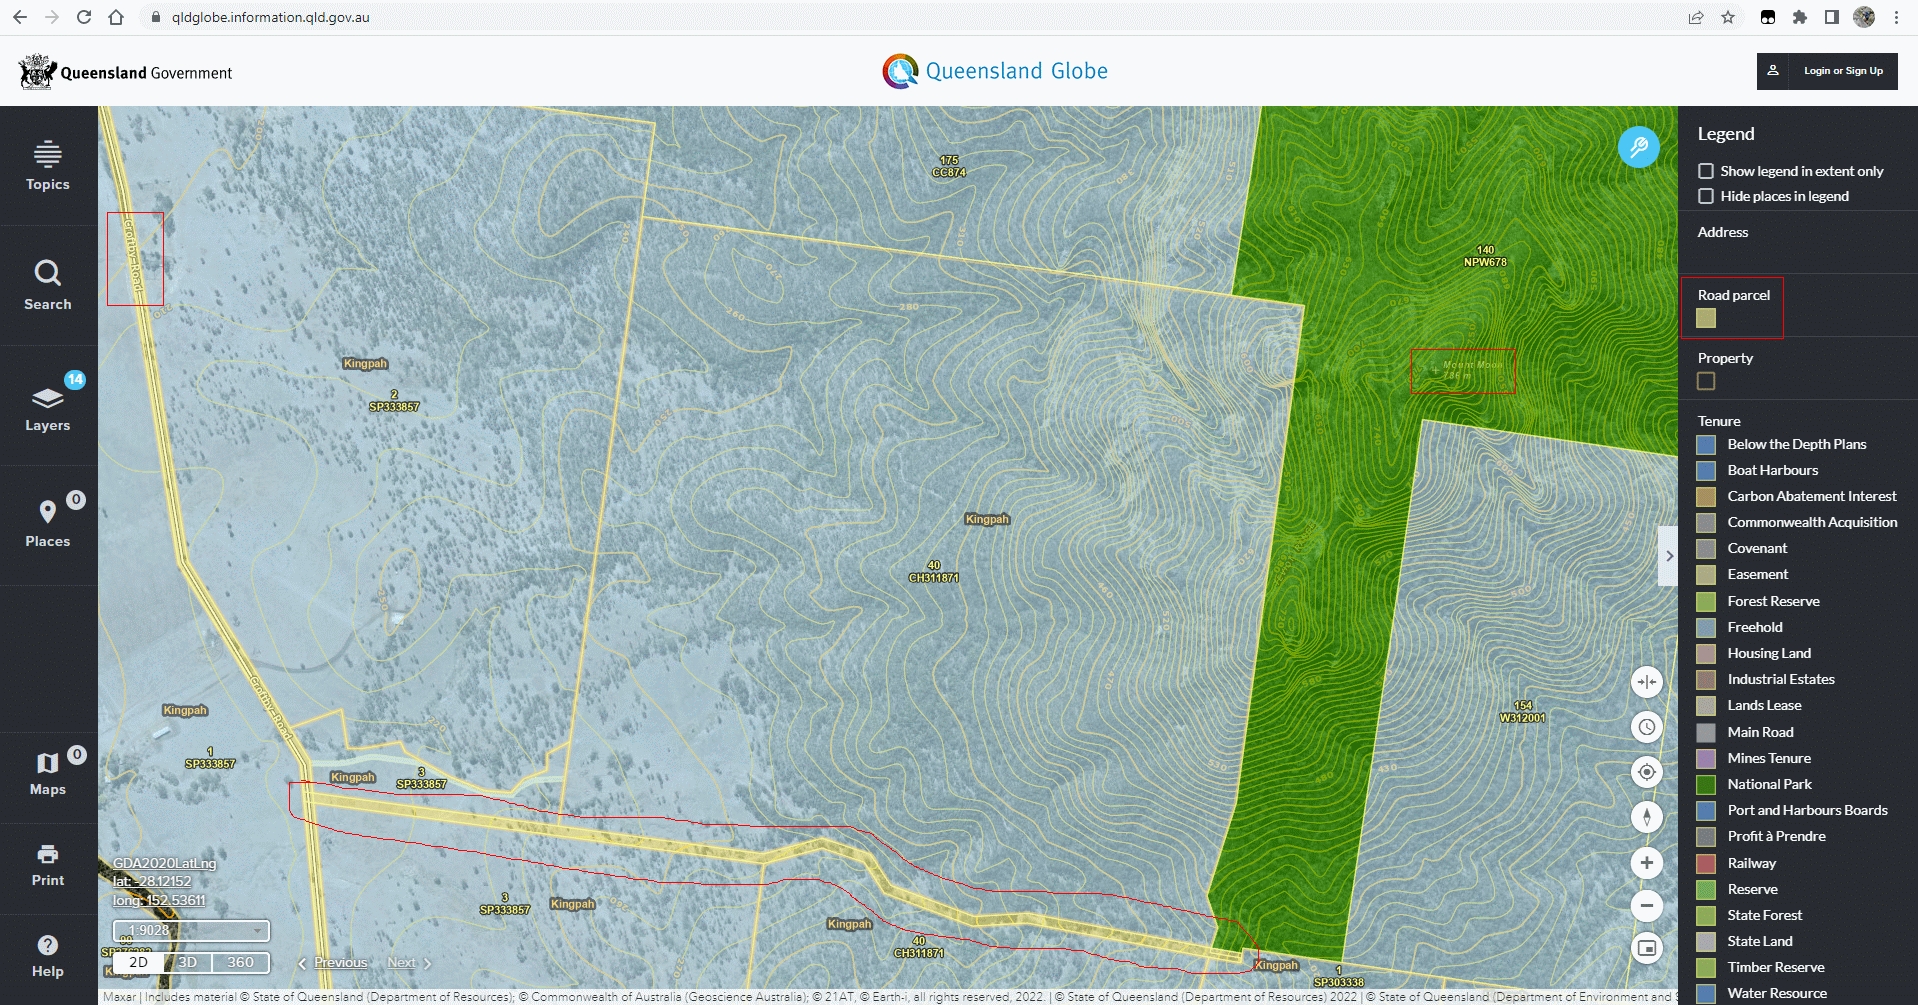Select Forest Reserve legend entry
Image resolution: width=1918 pixels, height=1005 pixels.
1773,601
